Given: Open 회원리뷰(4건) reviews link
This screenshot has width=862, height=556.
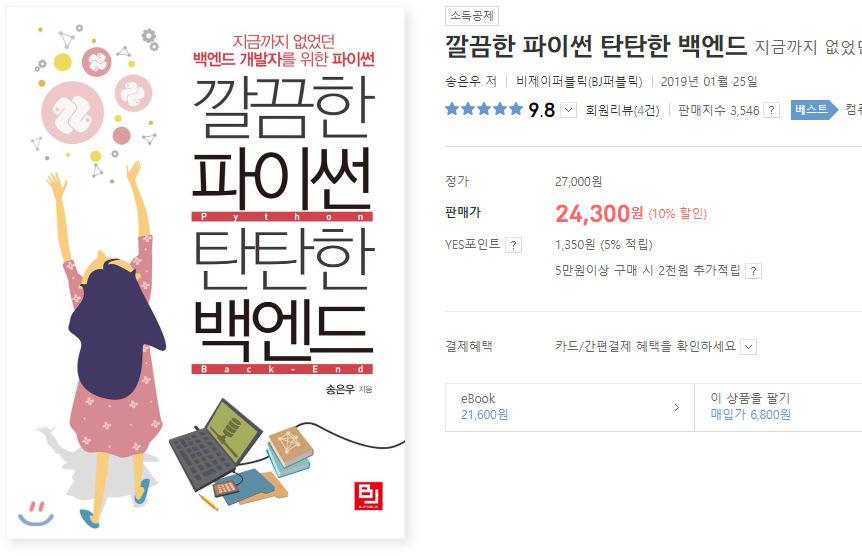Looking at the screenshot, I should [x=622, y=110].
